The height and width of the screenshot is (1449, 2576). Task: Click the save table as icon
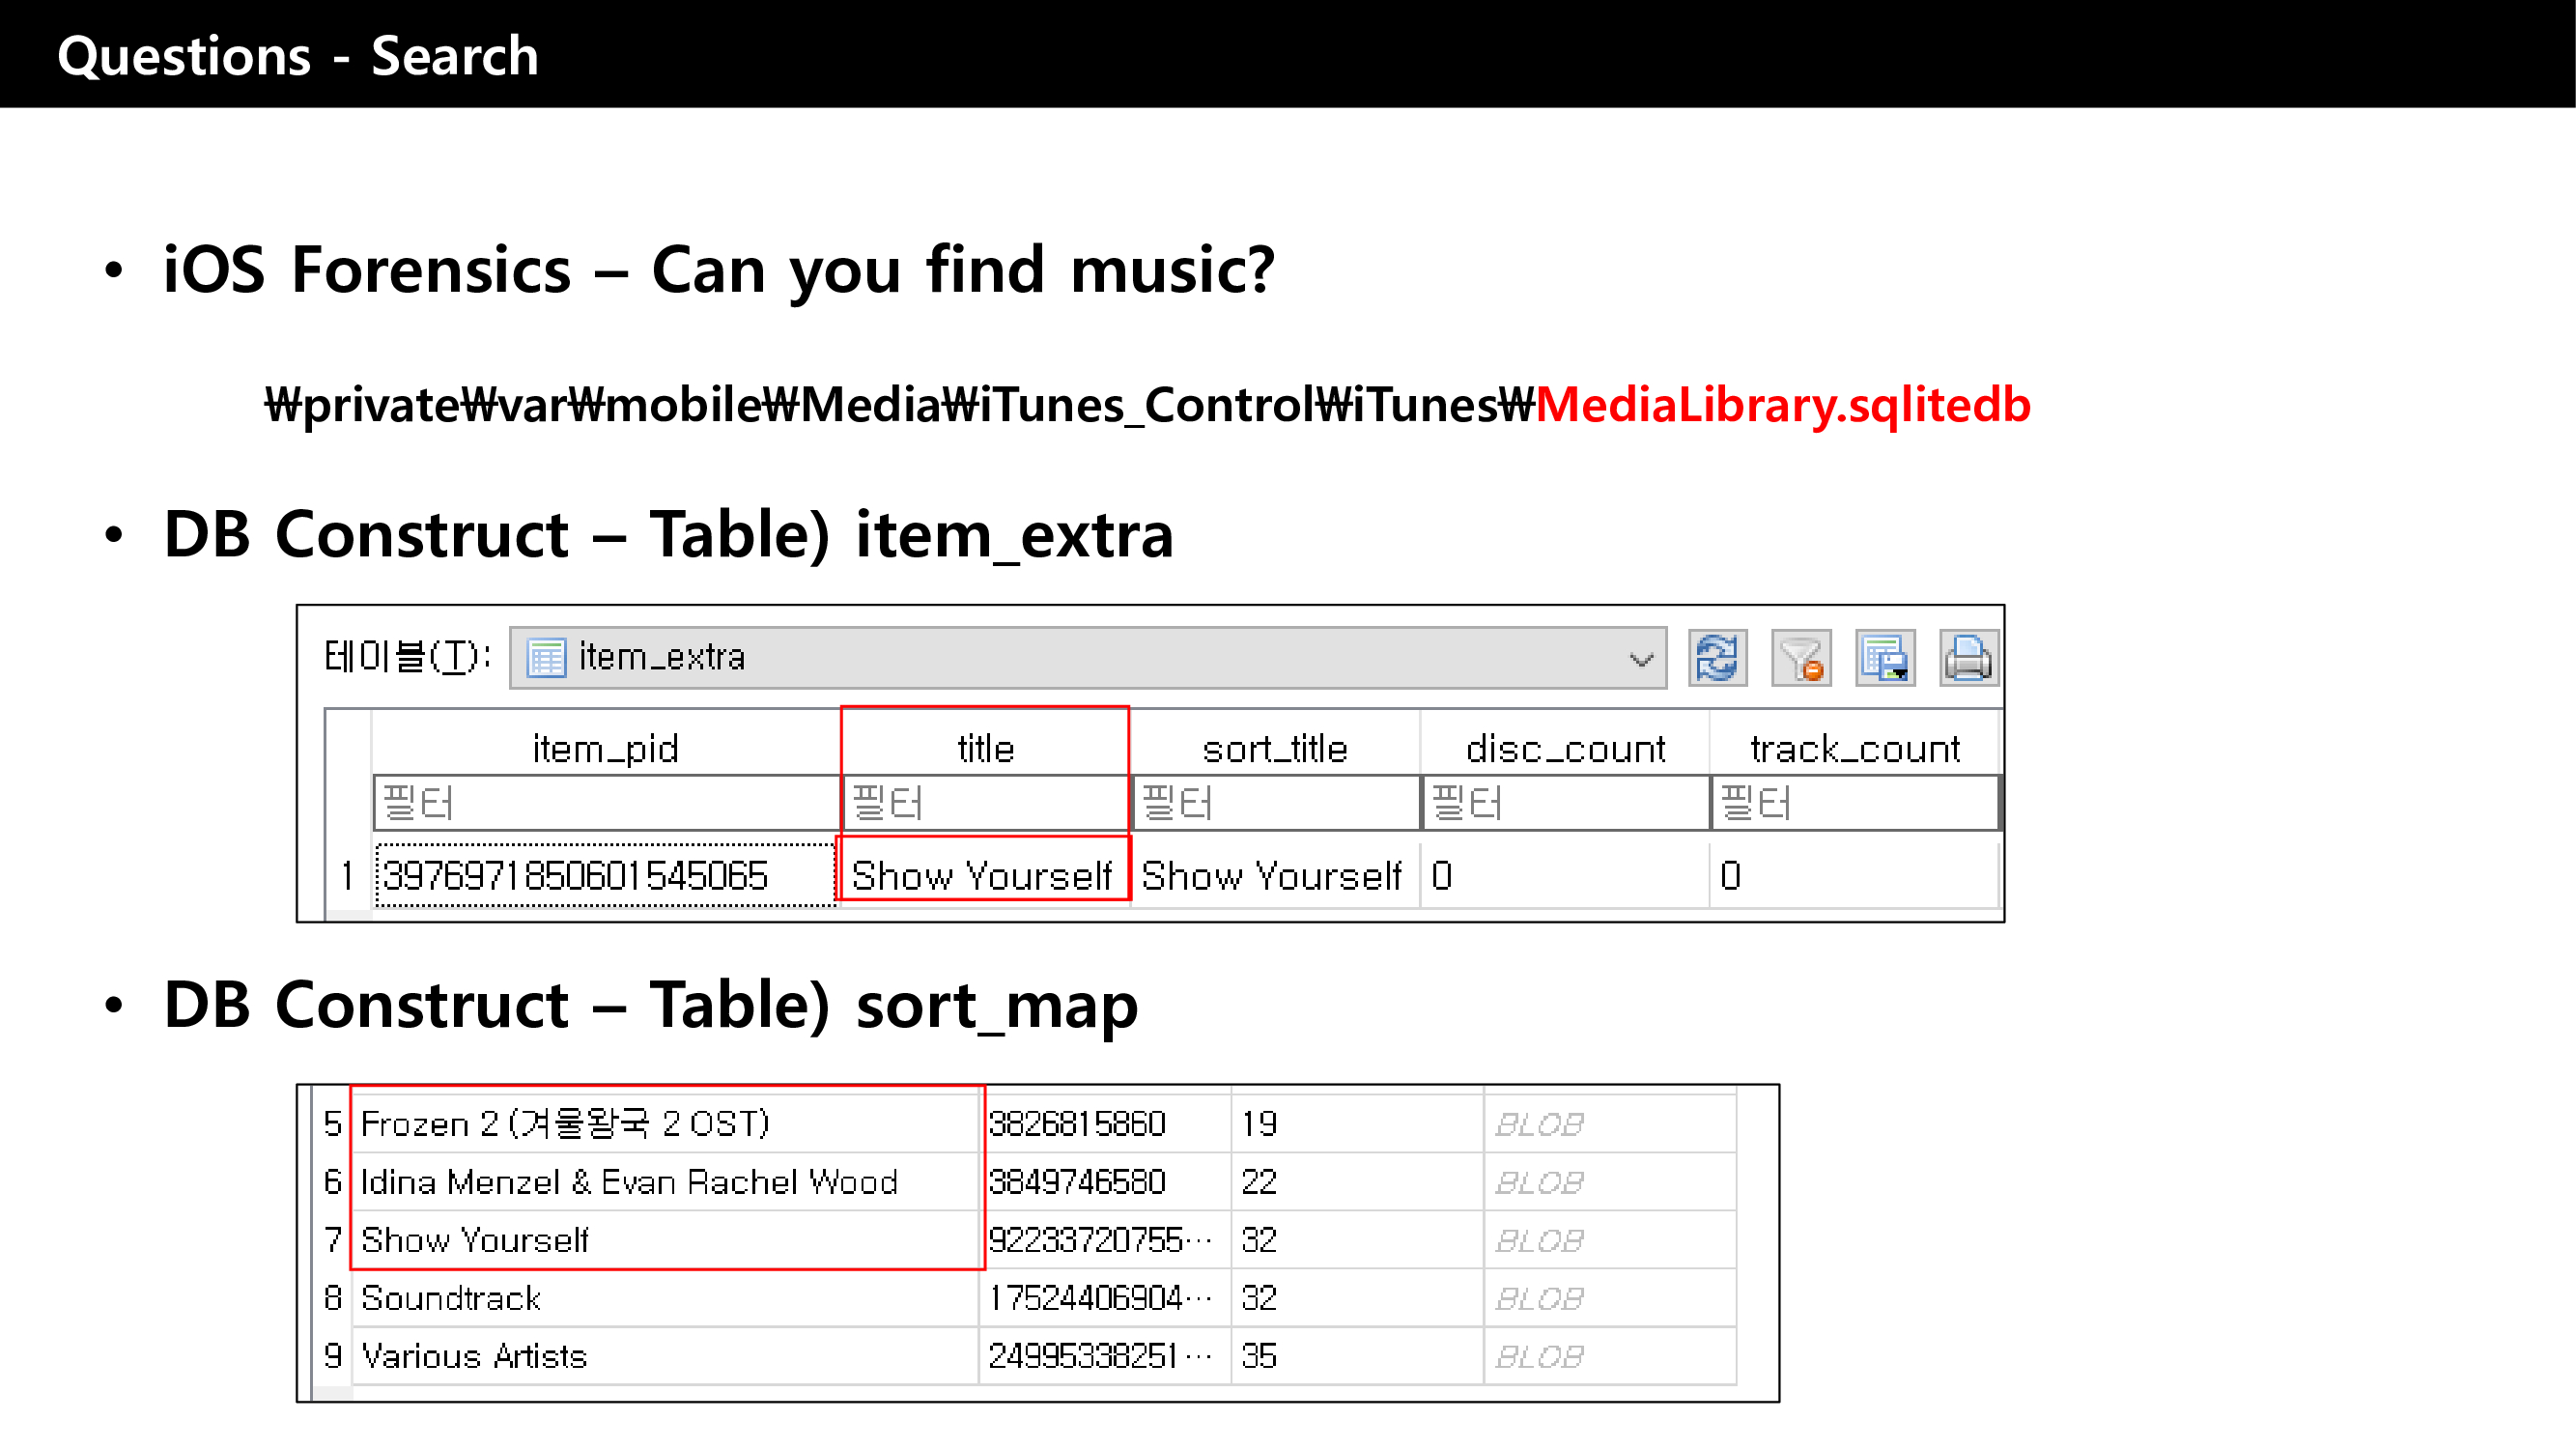(1885, 658)
